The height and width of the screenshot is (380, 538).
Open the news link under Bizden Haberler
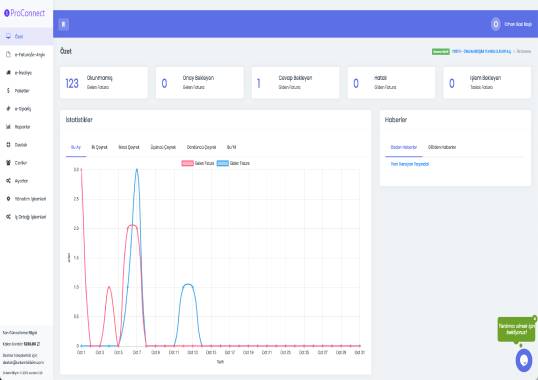(410, 164)
